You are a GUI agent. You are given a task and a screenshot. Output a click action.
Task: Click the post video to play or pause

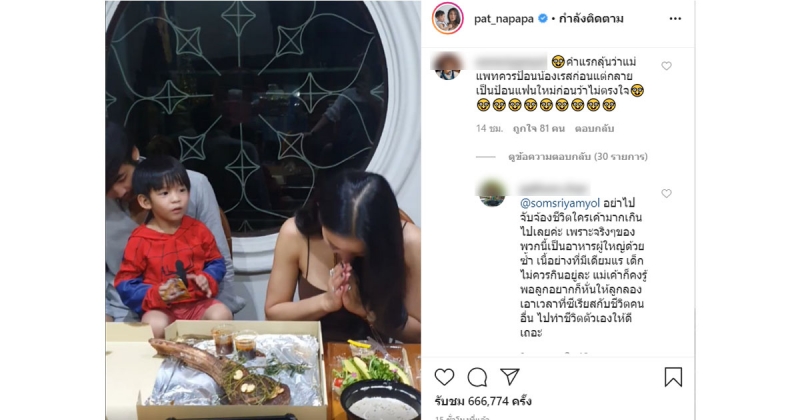[263, 210]
